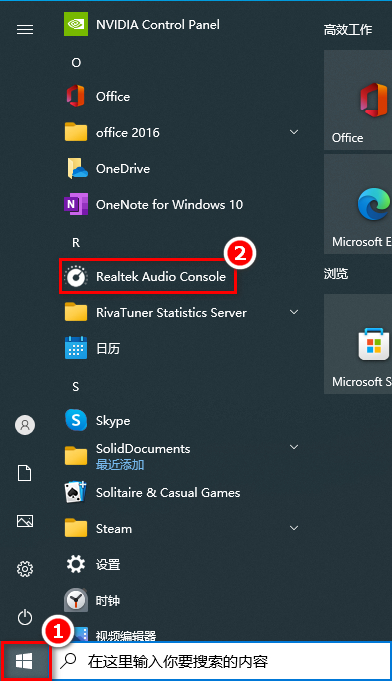Open the 时钟 clock app icon

pyautogui.click(x=76, y=600)
